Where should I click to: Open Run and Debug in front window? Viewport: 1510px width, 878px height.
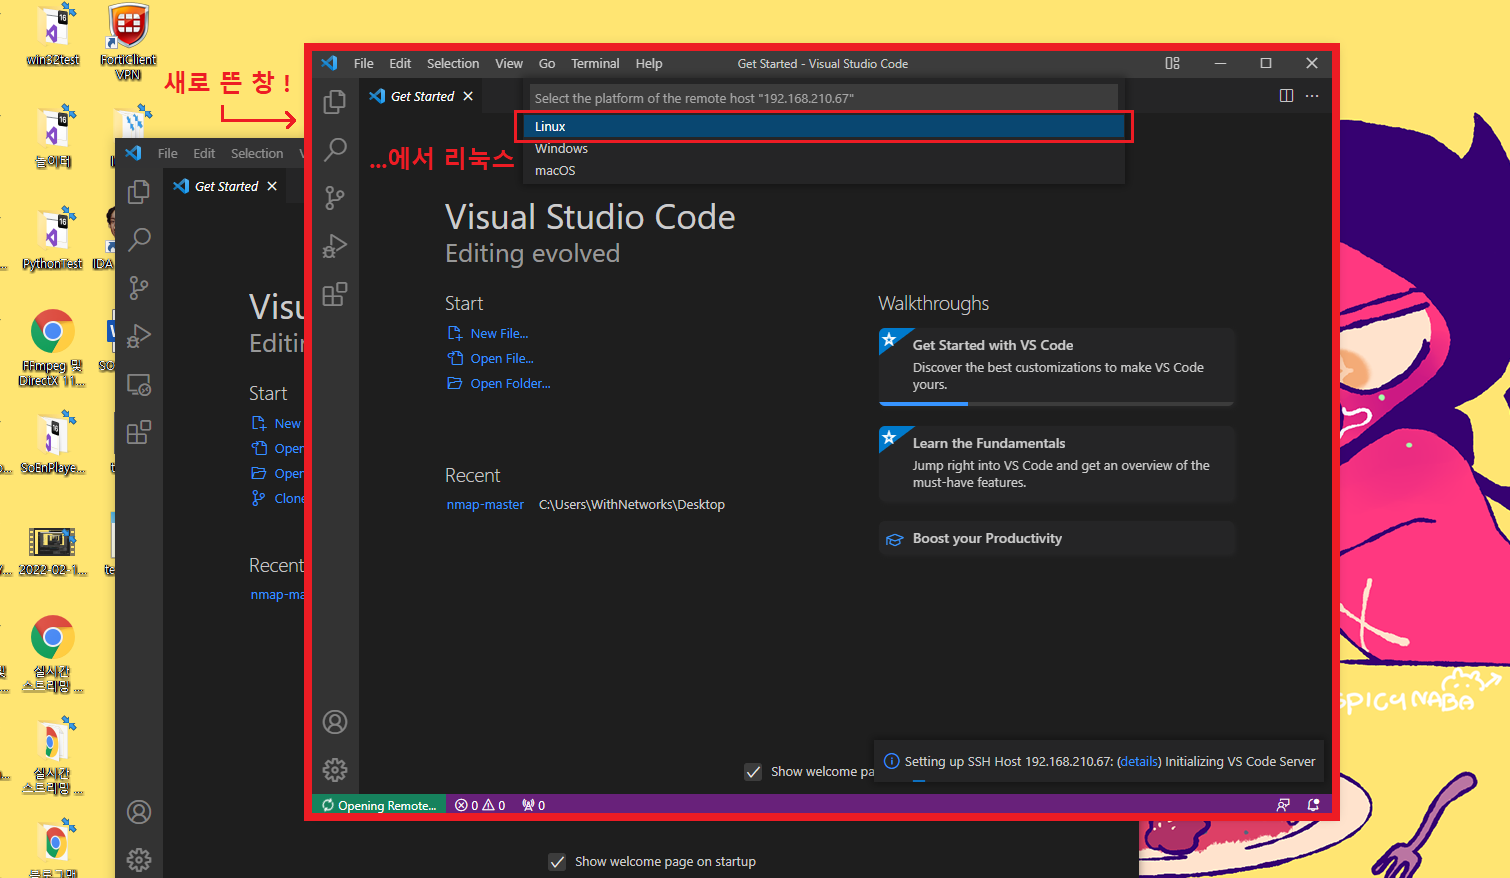[335, 246]
